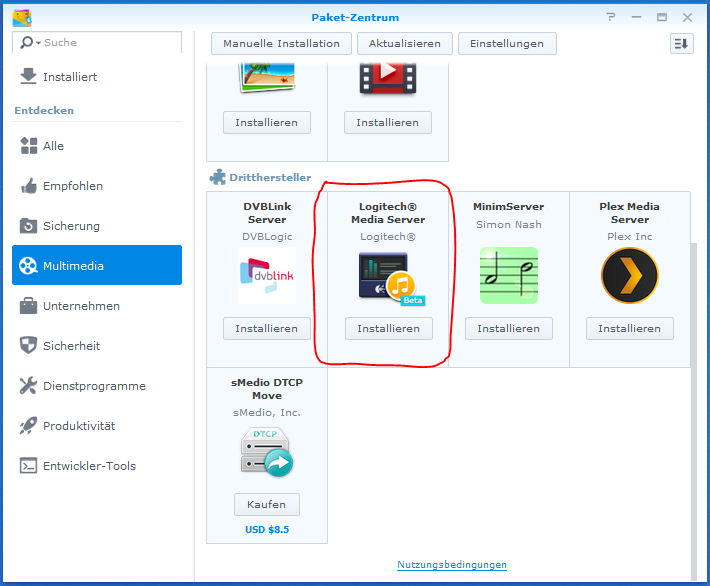The height and width of the screenshot is (586, 710).
Task: Open sMedio DTCP Move package title
Action: (267, 389)
